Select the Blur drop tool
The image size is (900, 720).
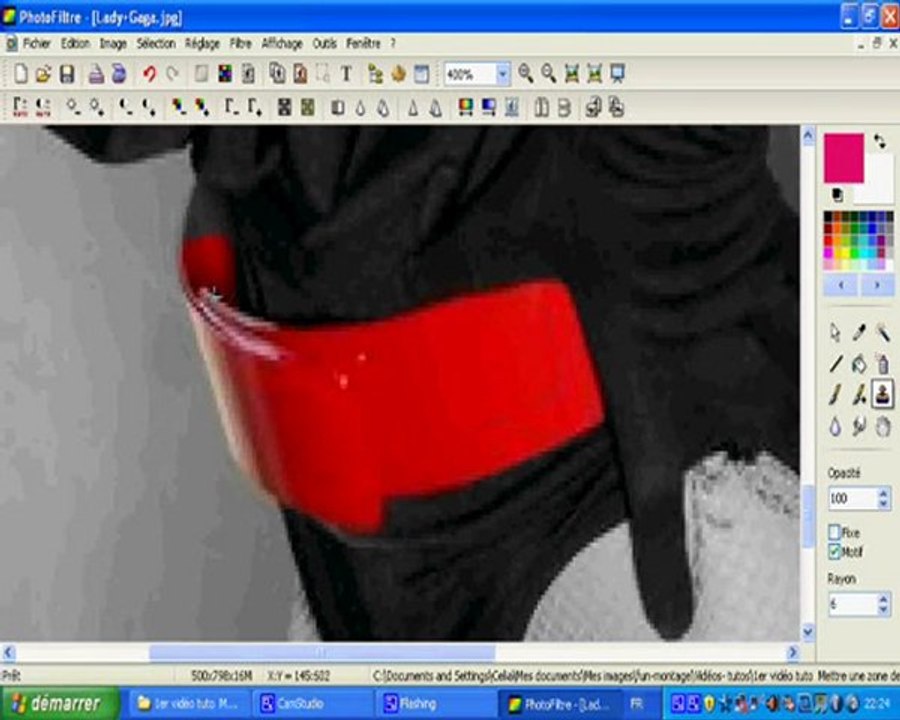tap(836, 427)
